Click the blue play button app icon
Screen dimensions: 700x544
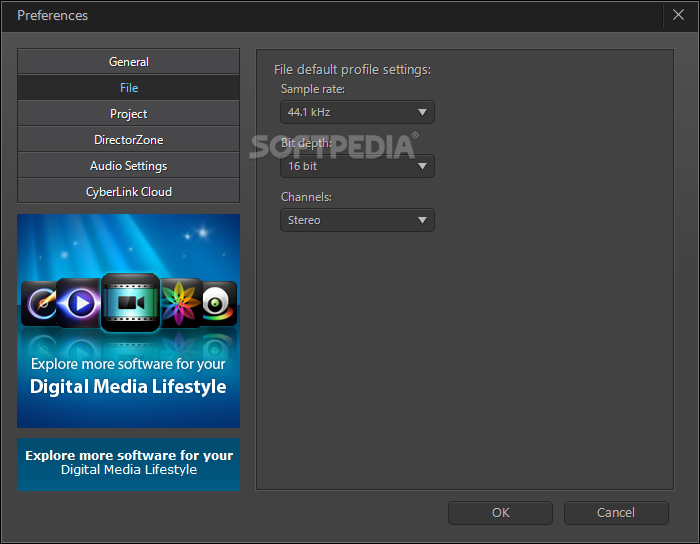[79, 303]
